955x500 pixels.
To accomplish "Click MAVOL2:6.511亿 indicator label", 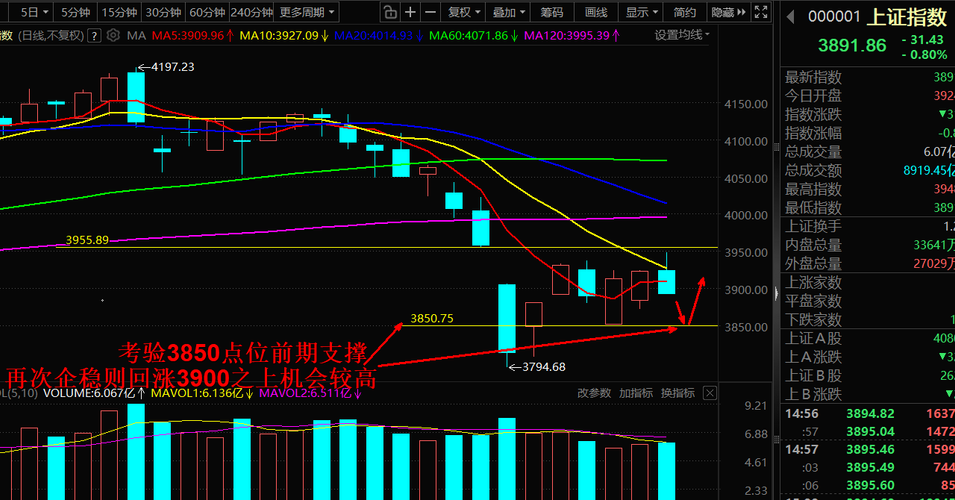I will click(x=311, y=393).
